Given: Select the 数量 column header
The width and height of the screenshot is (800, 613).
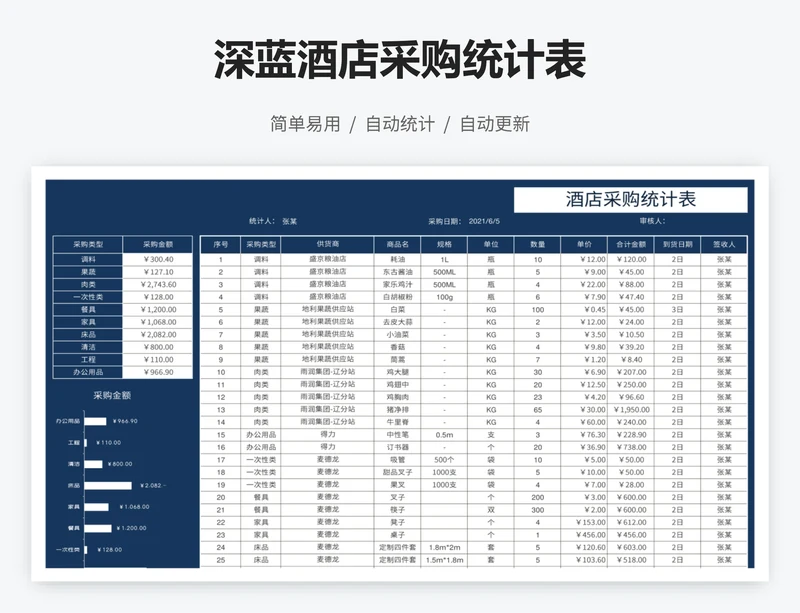Looking at the screenshot, I should pyautogui.click(x=537, y=244).
